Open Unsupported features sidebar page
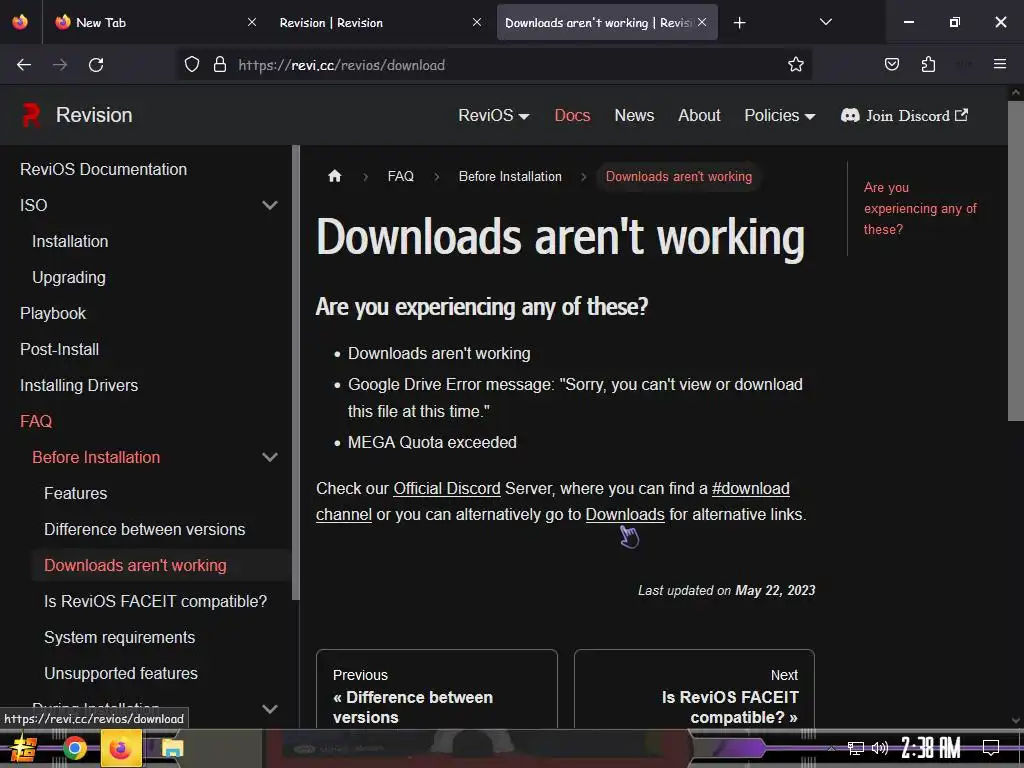The width and height of the screenshot is (1024, 768). click(x=121, y=673)
